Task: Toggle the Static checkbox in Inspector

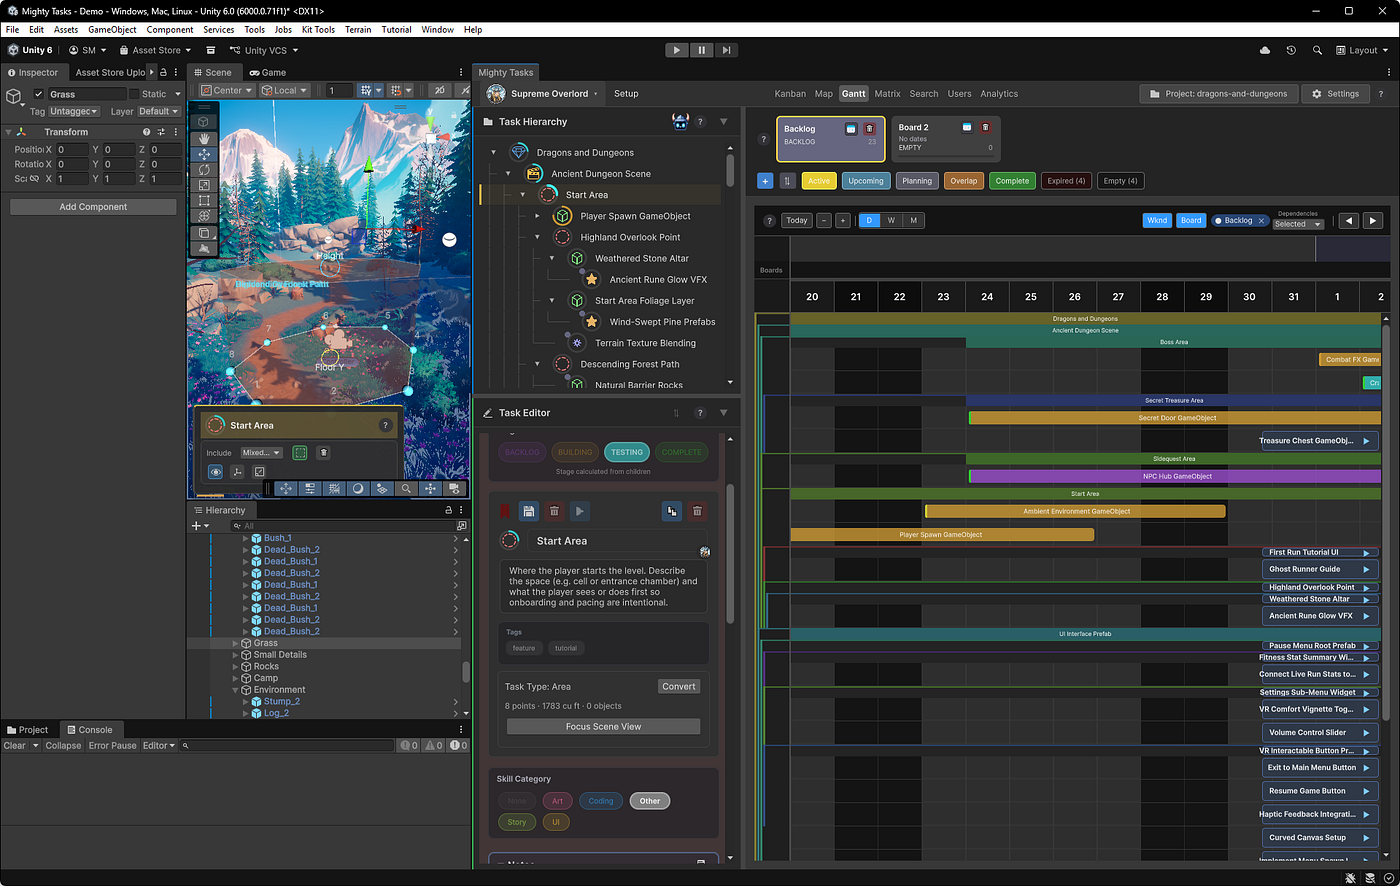Action: click(x=134, y=94)
